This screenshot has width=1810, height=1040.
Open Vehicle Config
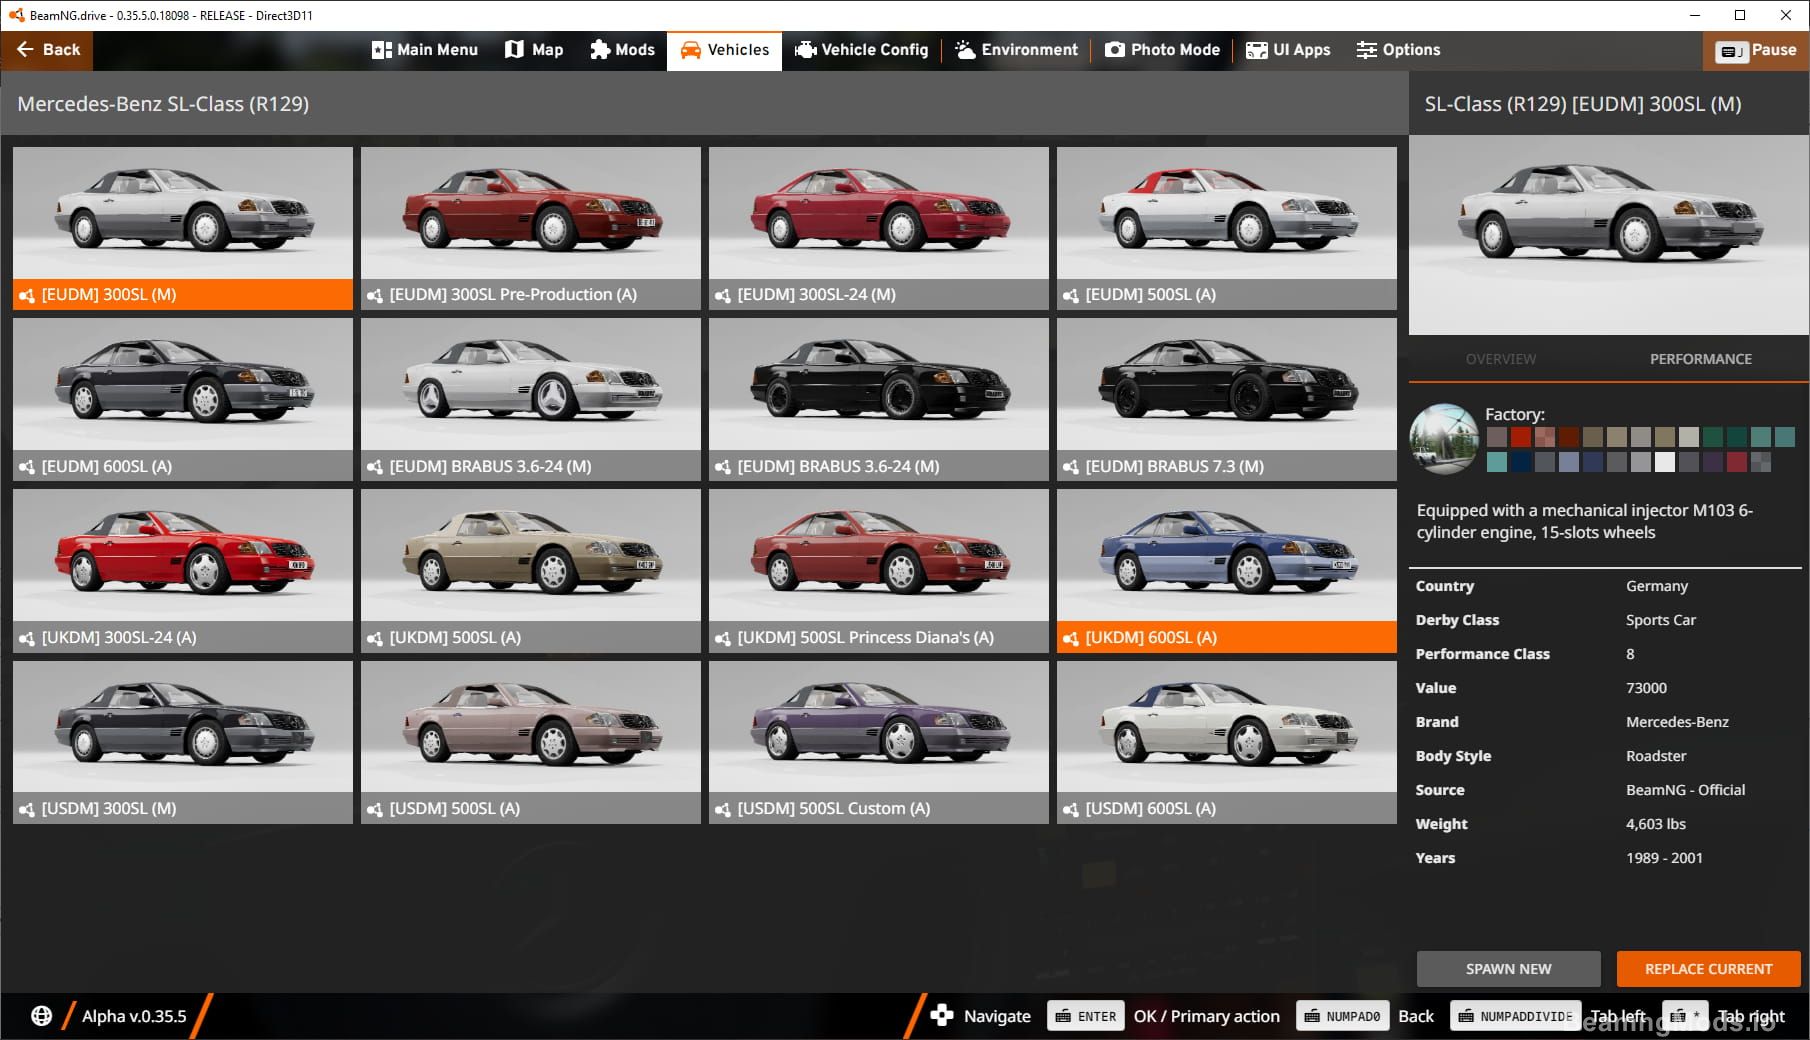click(861, 50)
